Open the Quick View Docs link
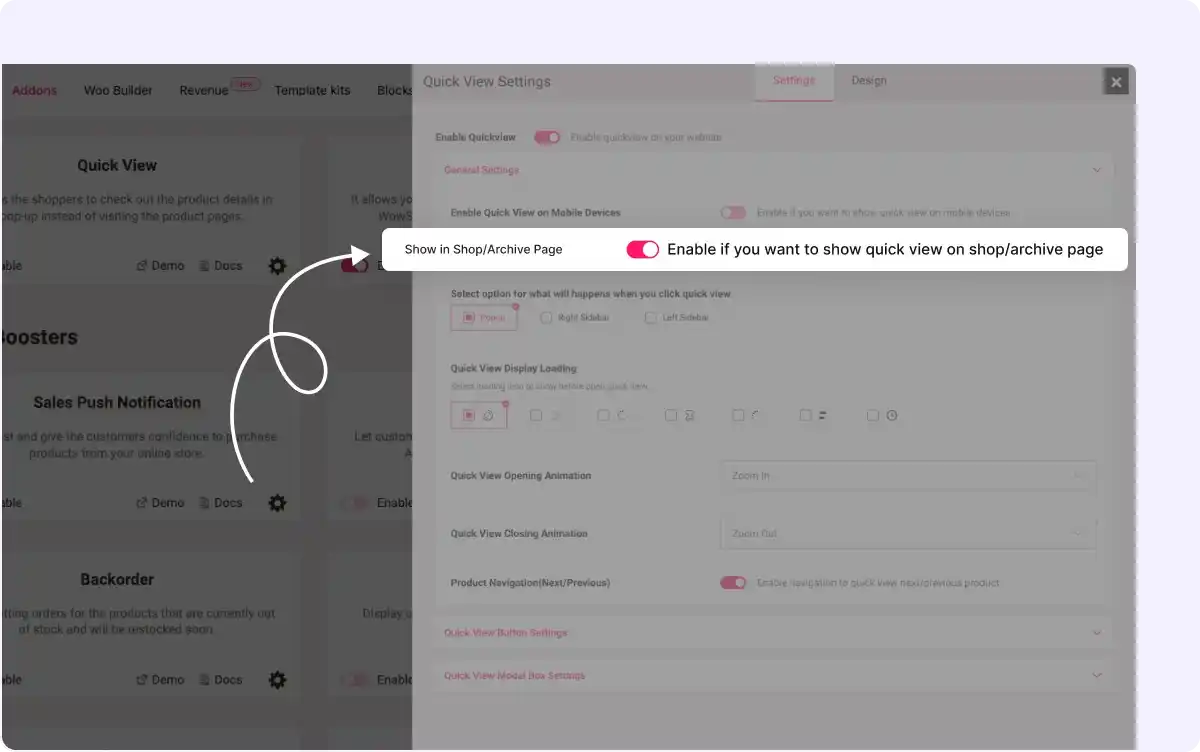This screenshot has width=1200, height=752. [220, 266]
